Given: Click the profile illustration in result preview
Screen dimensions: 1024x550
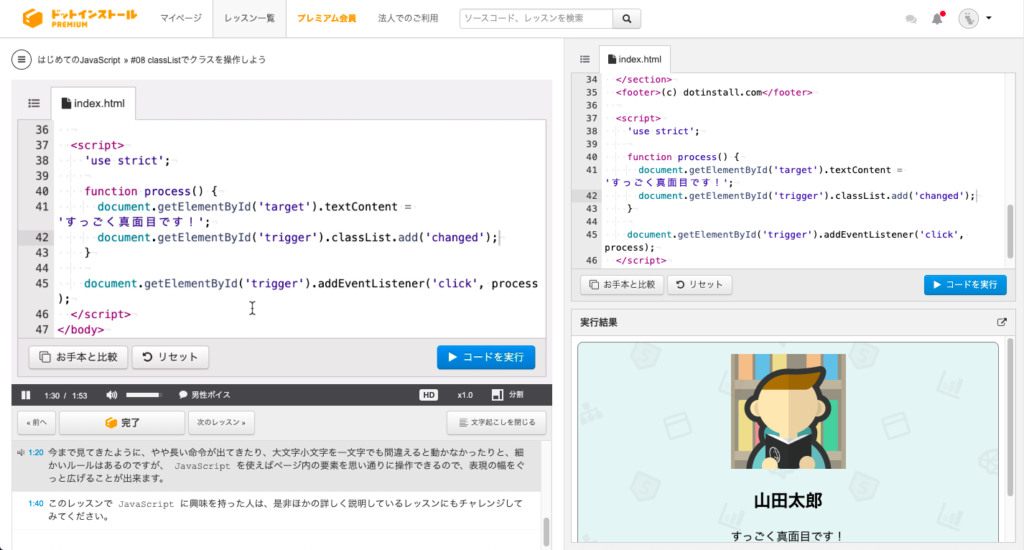Looking at the screenshot, I should coord(788,411).
